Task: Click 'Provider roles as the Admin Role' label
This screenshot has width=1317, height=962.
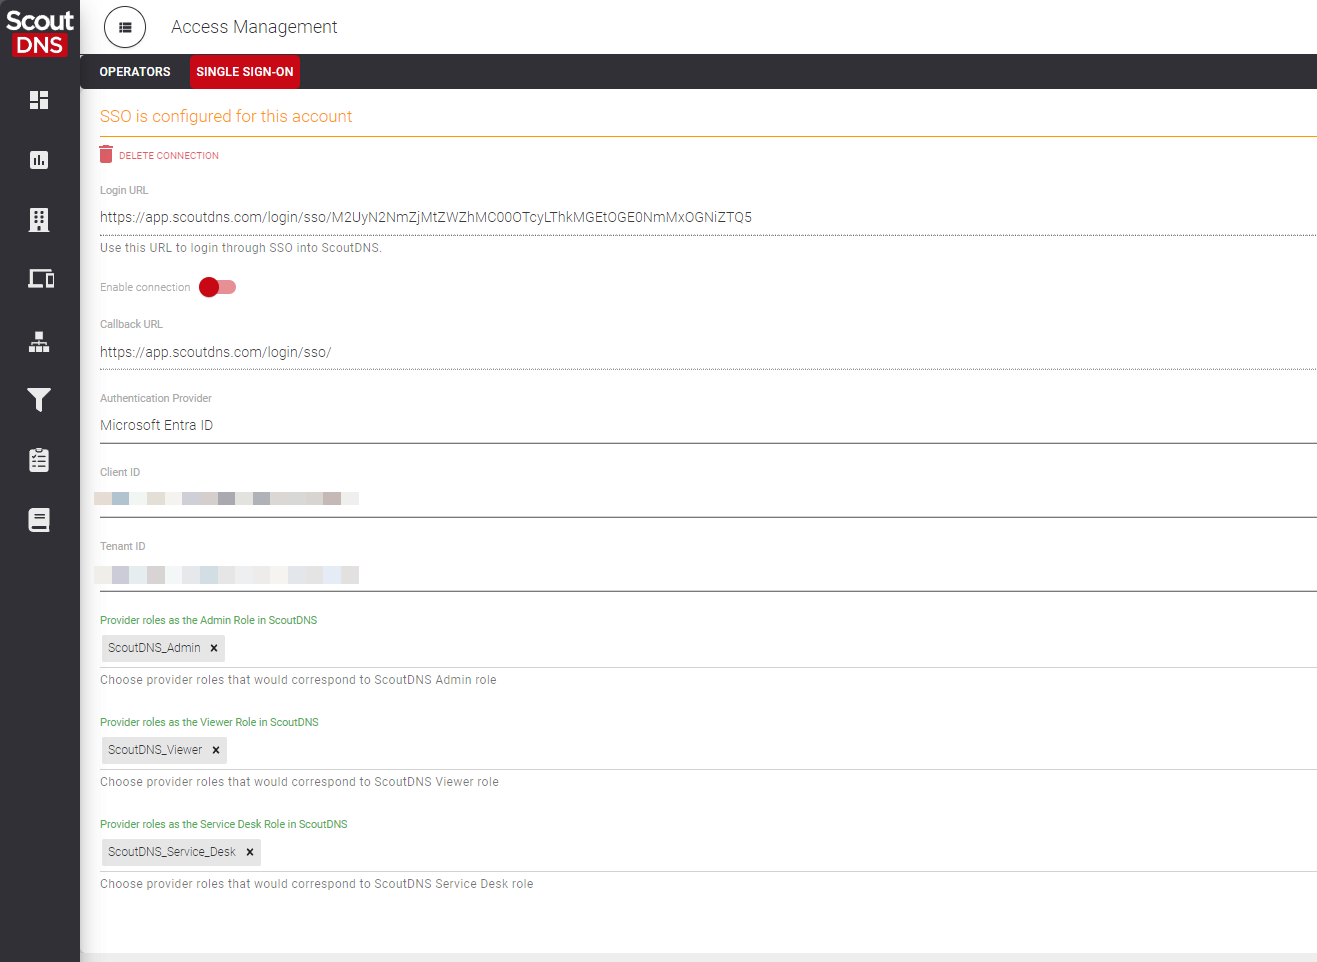Action: (208, 621)
